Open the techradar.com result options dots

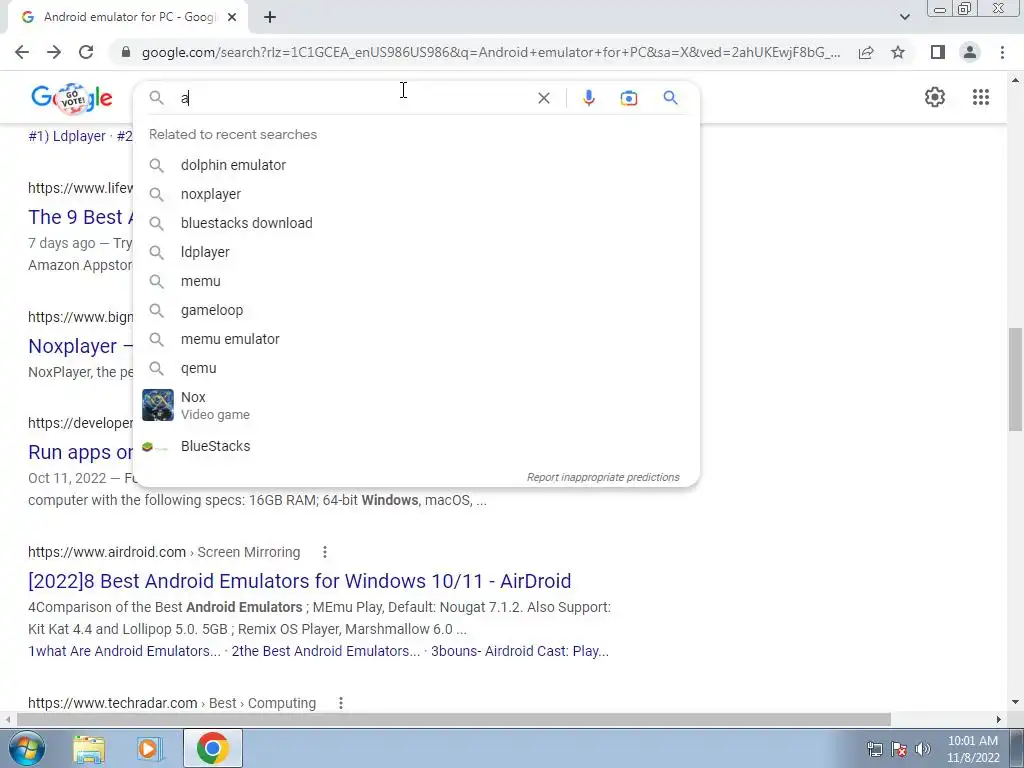340,703
